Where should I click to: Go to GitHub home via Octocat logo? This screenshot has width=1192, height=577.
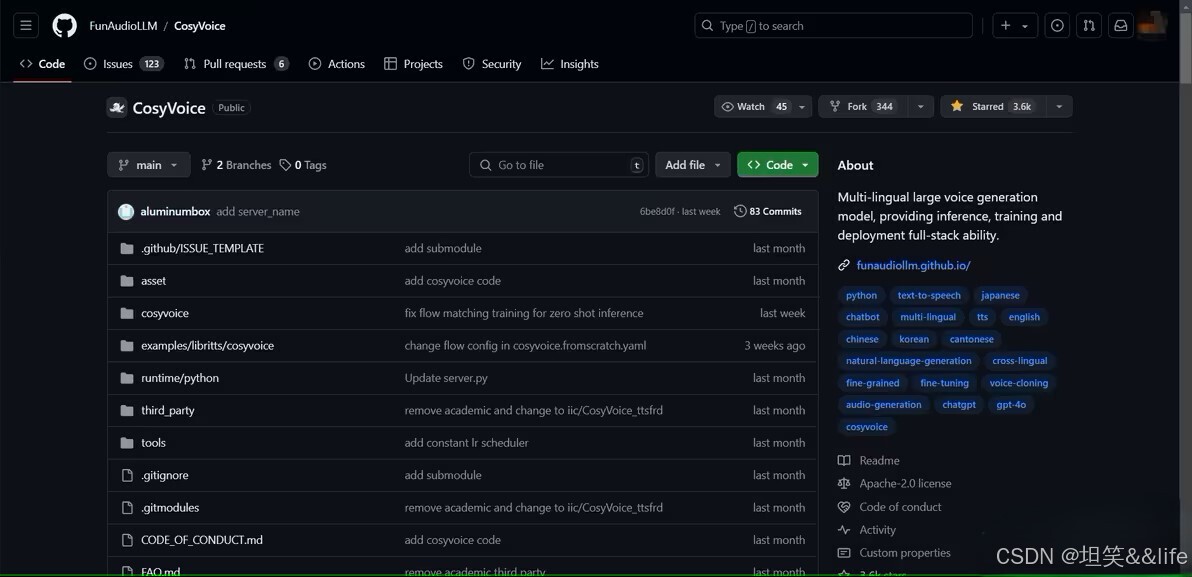point(65,26)
